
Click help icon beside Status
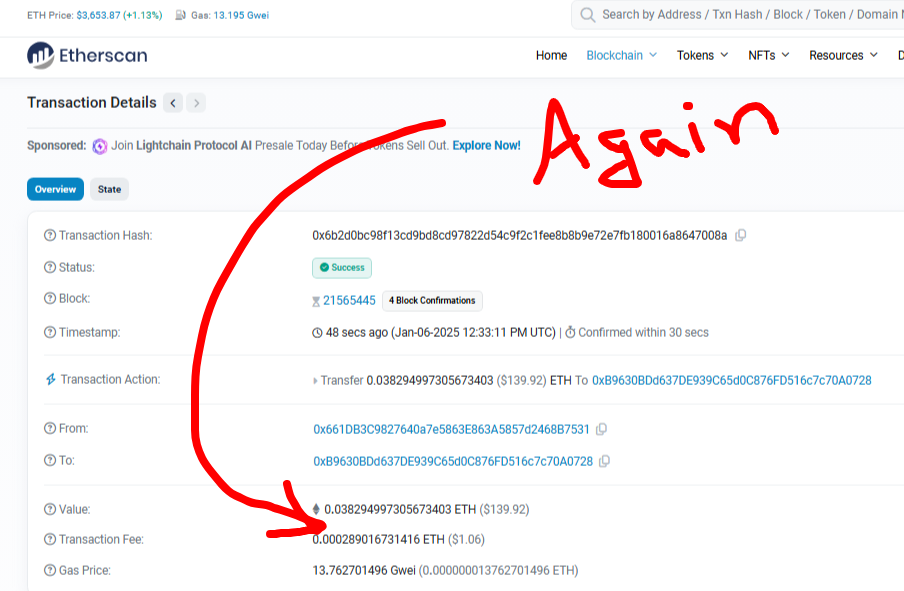(x=50, y=268)
